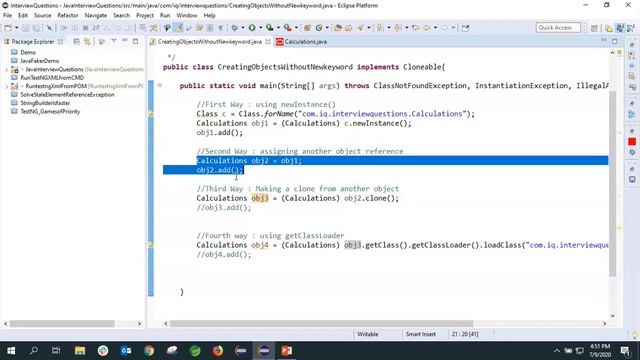Image resolution: width=640 pixels, height=360 pixels.
Task: Toggle the Word Wrap toolbar icon
Action: coord(189,28)
